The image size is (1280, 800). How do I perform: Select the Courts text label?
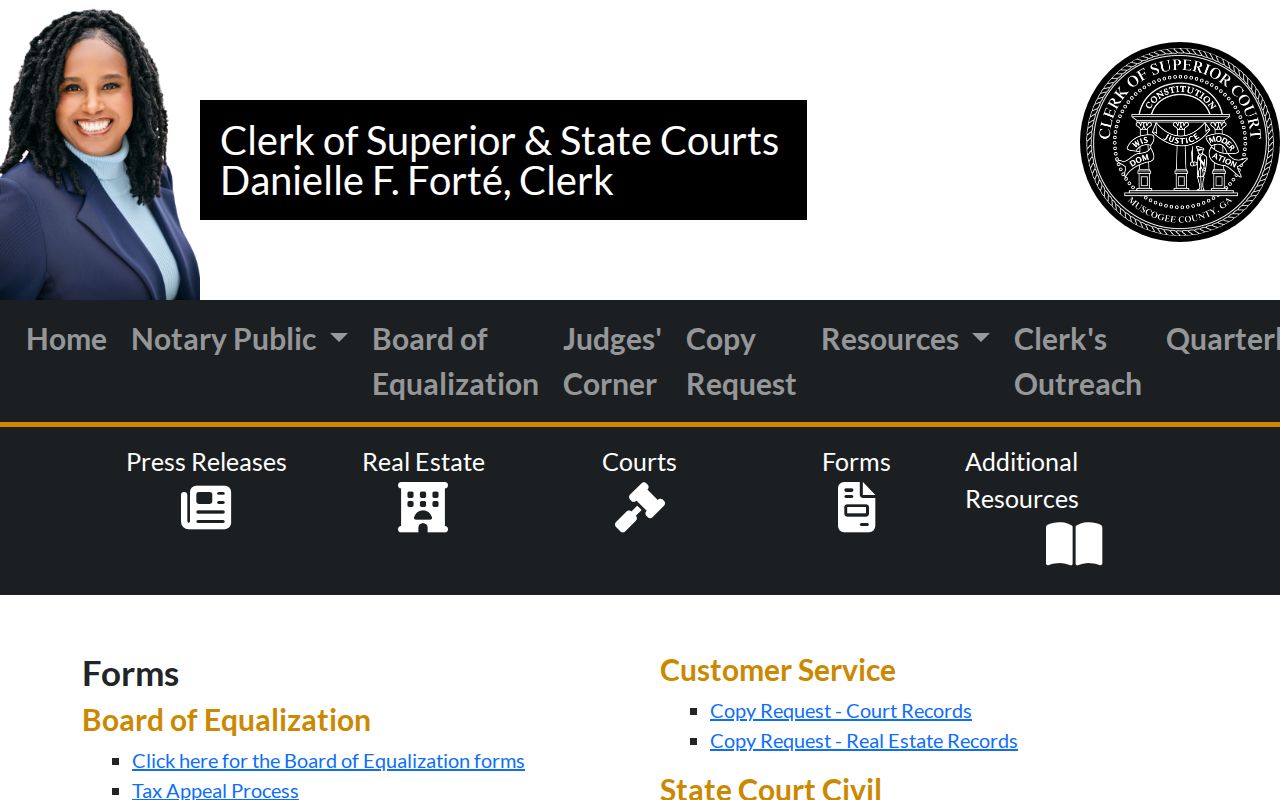(639, 462)
